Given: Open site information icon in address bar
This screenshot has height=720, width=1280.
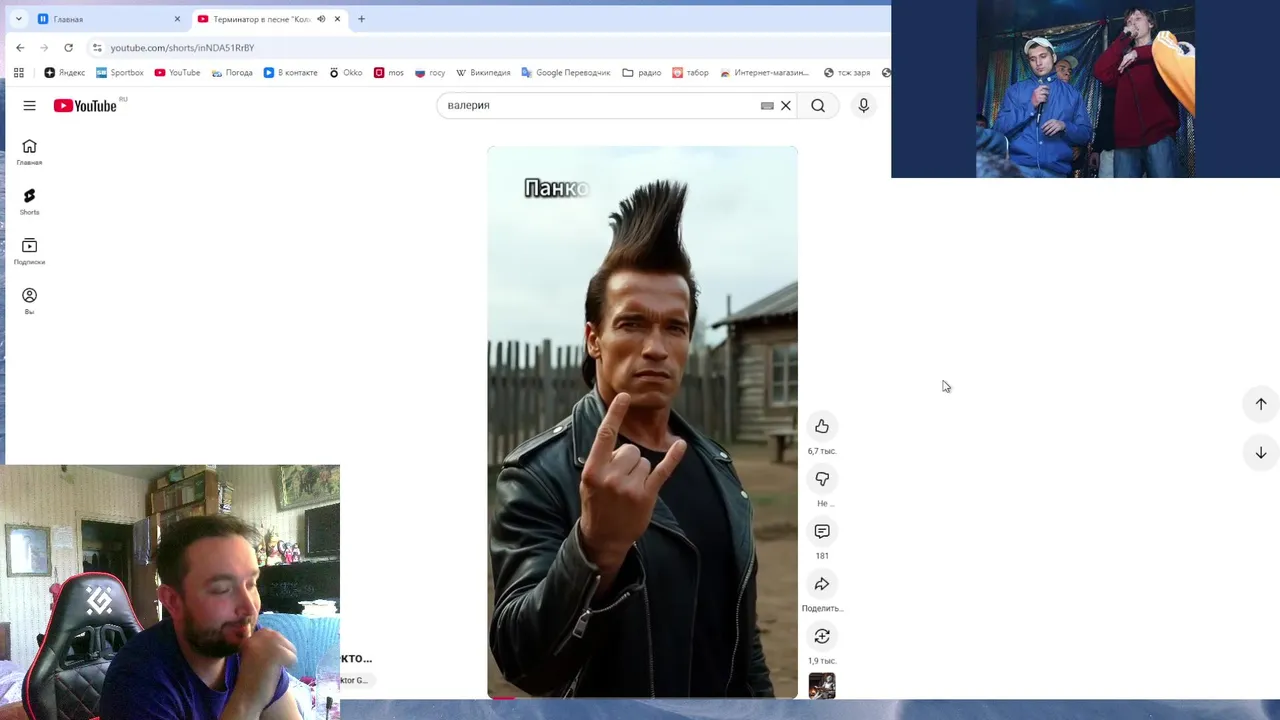Looking at the screenshot, I should pyautogui.click(x=97, y=47).
